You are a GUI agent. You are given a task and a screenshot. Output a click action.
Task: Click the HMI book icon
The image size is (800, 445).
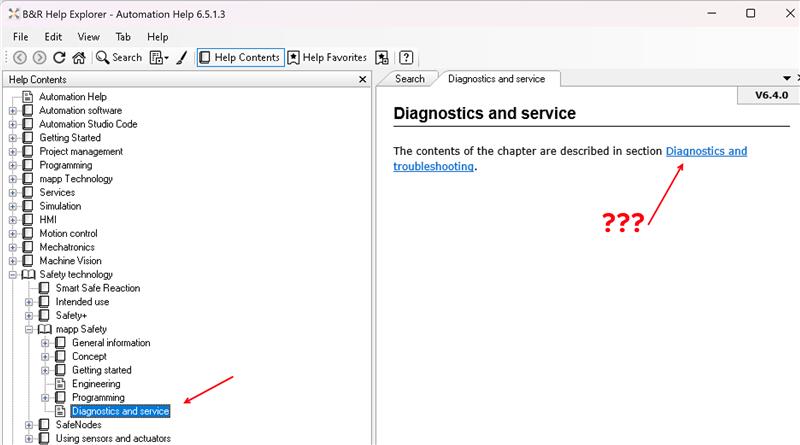28,220
